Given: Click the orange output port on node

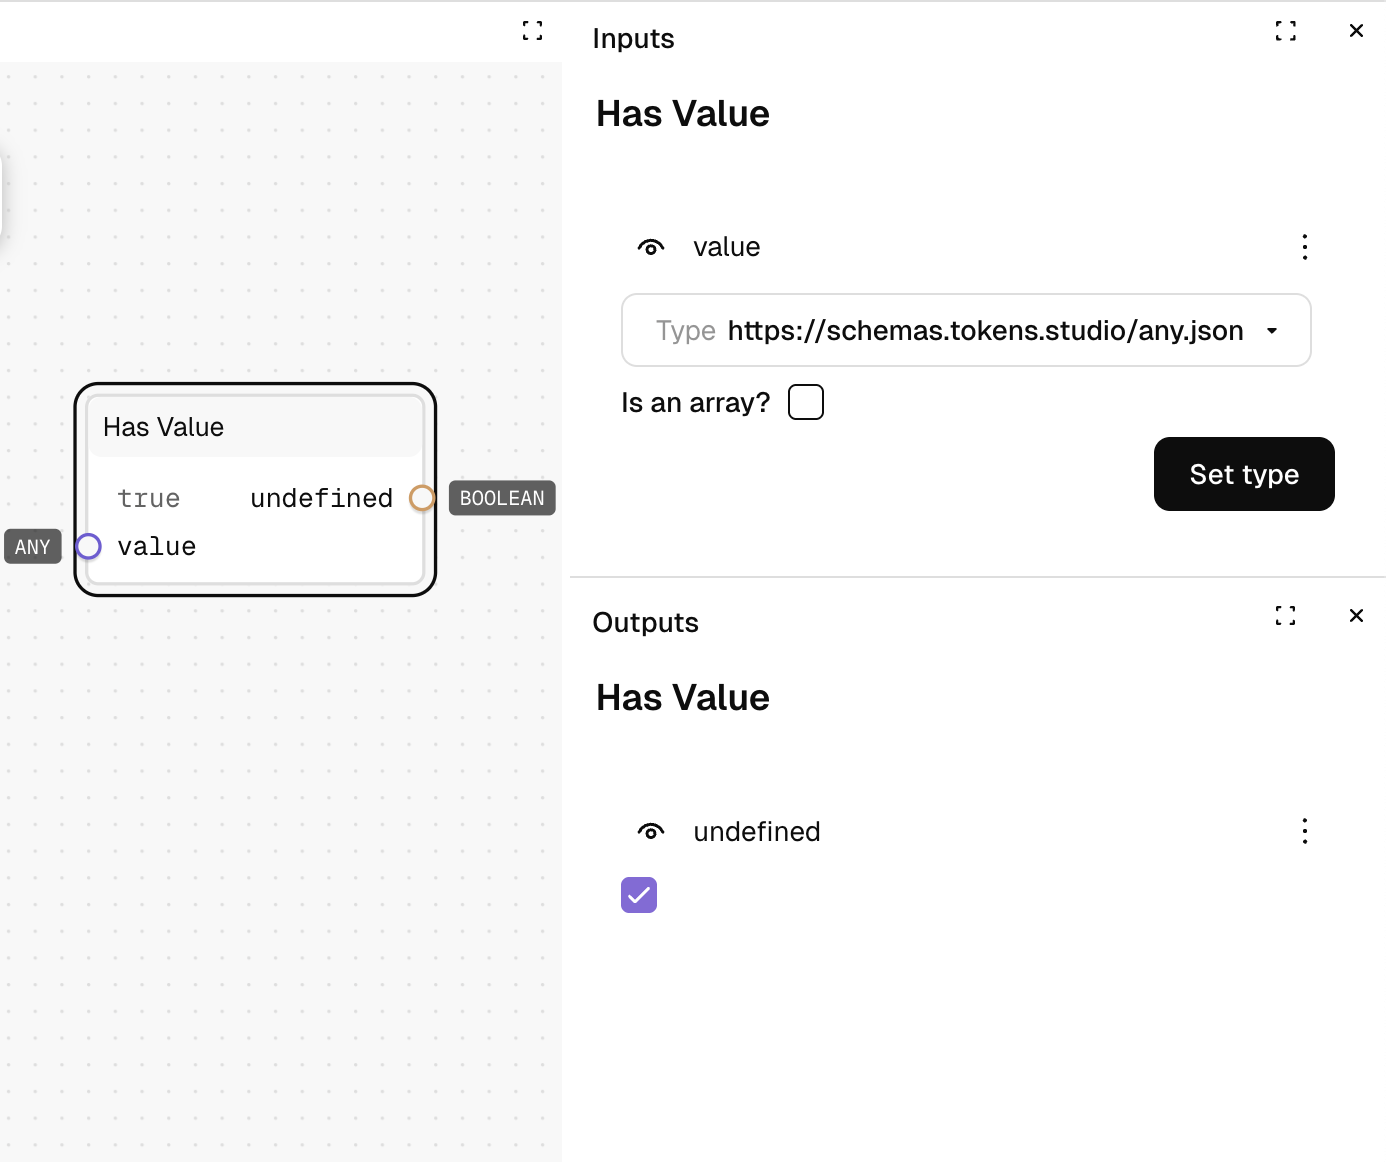Looking at the screenshot, I should (x=422, y=498).
